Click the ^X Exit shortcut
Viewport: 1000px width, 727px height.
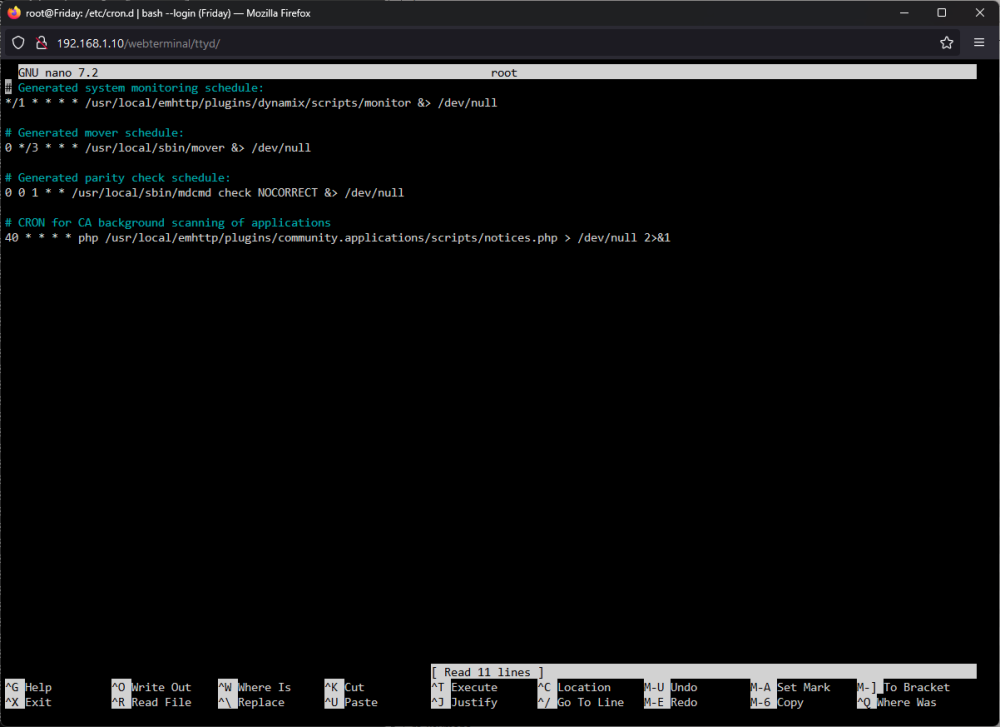pyautogui.click(x=29, y=702)
